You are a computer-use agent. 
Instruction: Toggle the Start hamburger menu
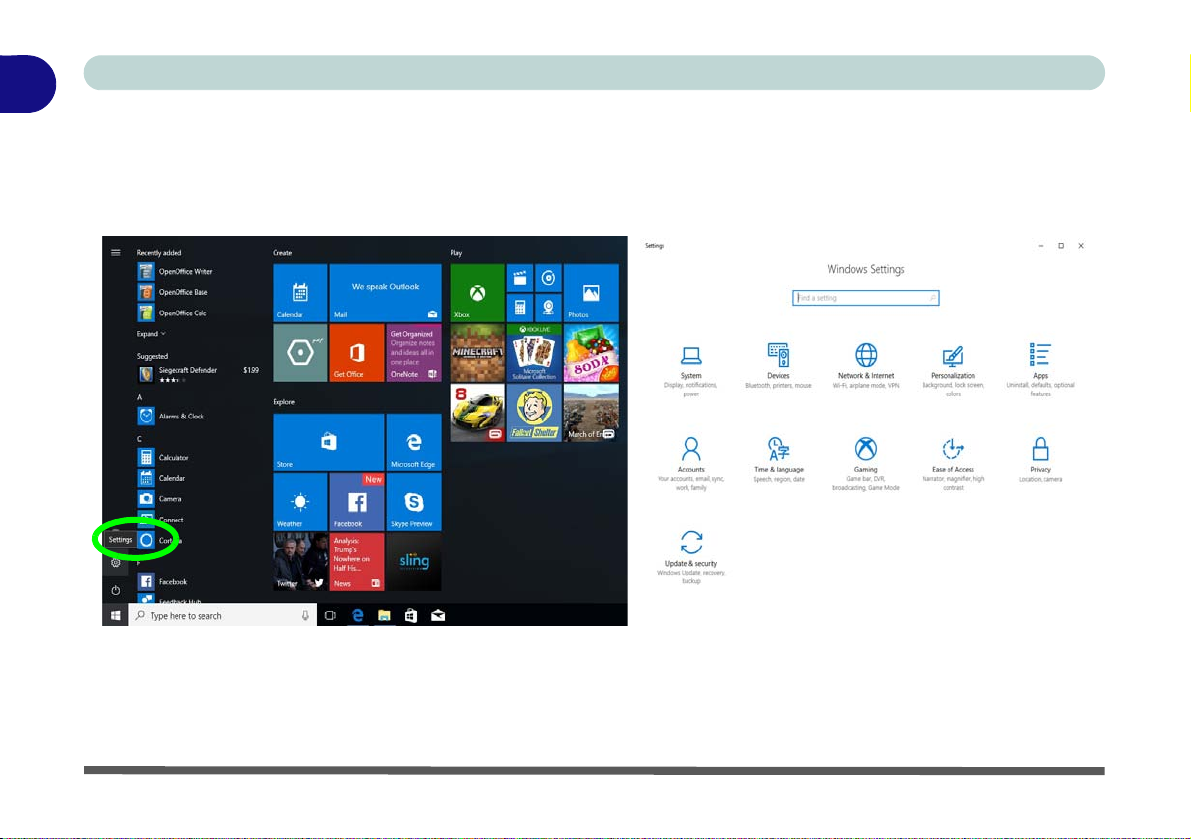coord(115,252)
